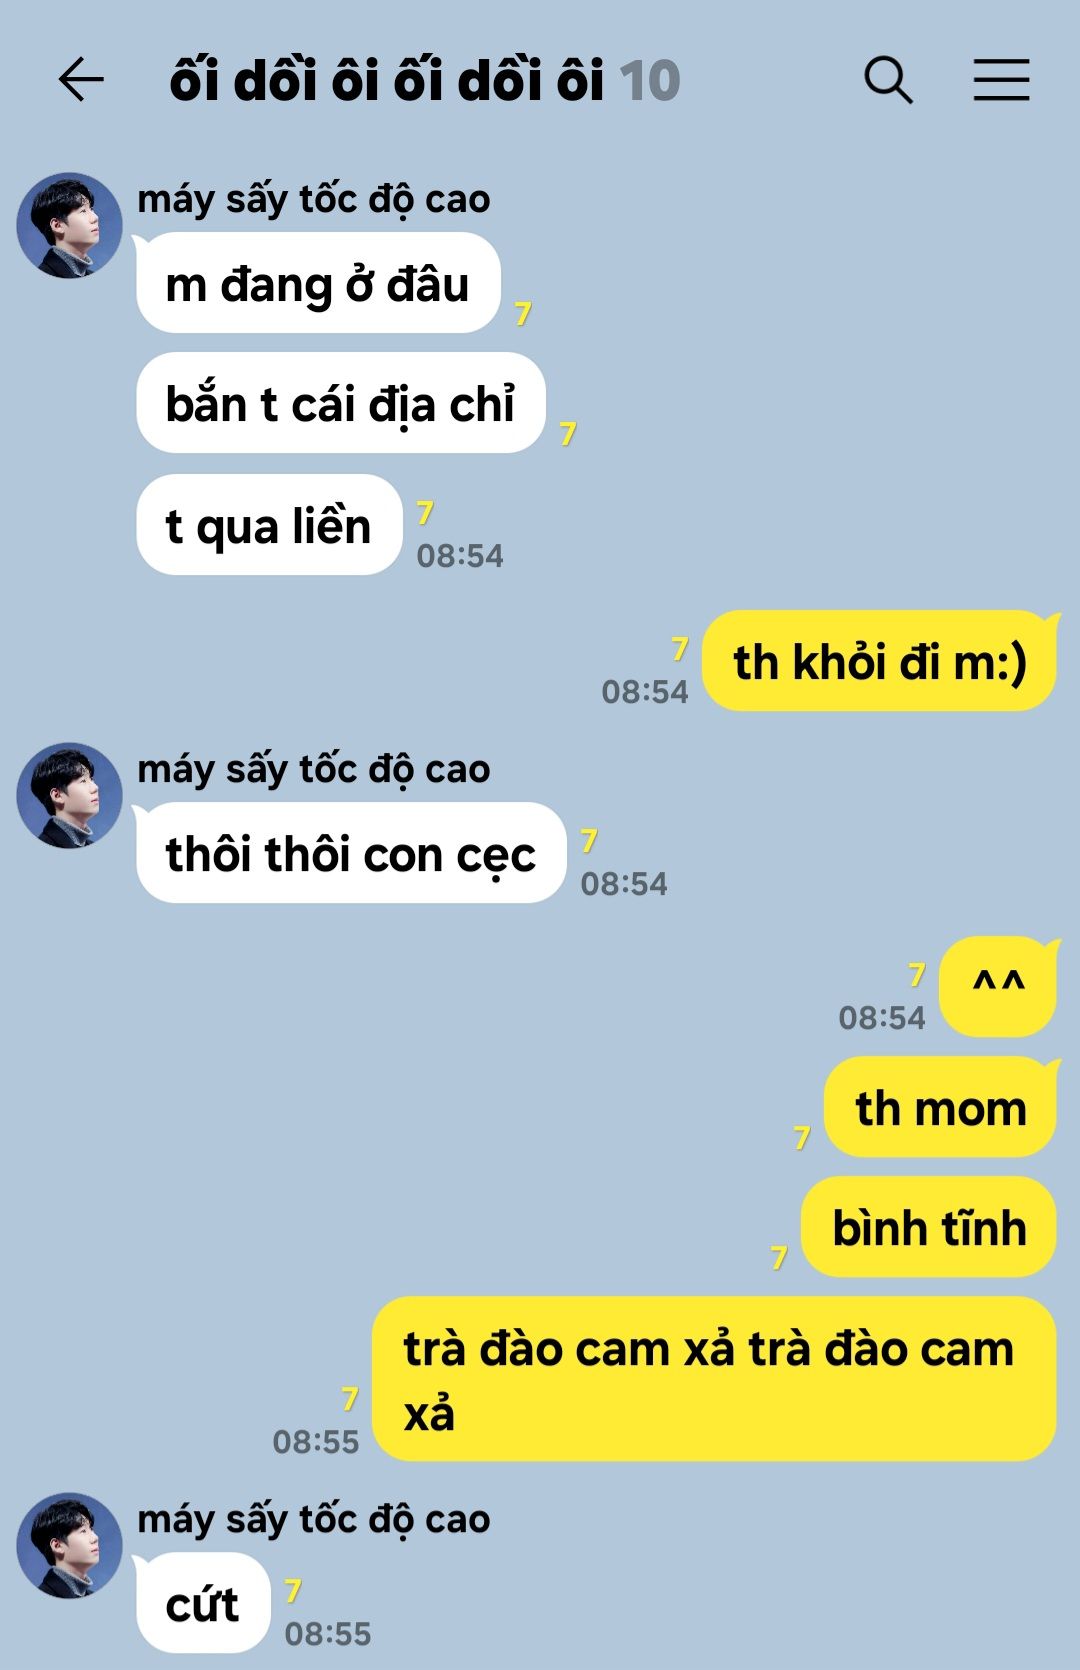Select the yellow '^^' message bubble
Image resolution: width=1080 pixels, height=1670 pixels.
pos(998,987)
